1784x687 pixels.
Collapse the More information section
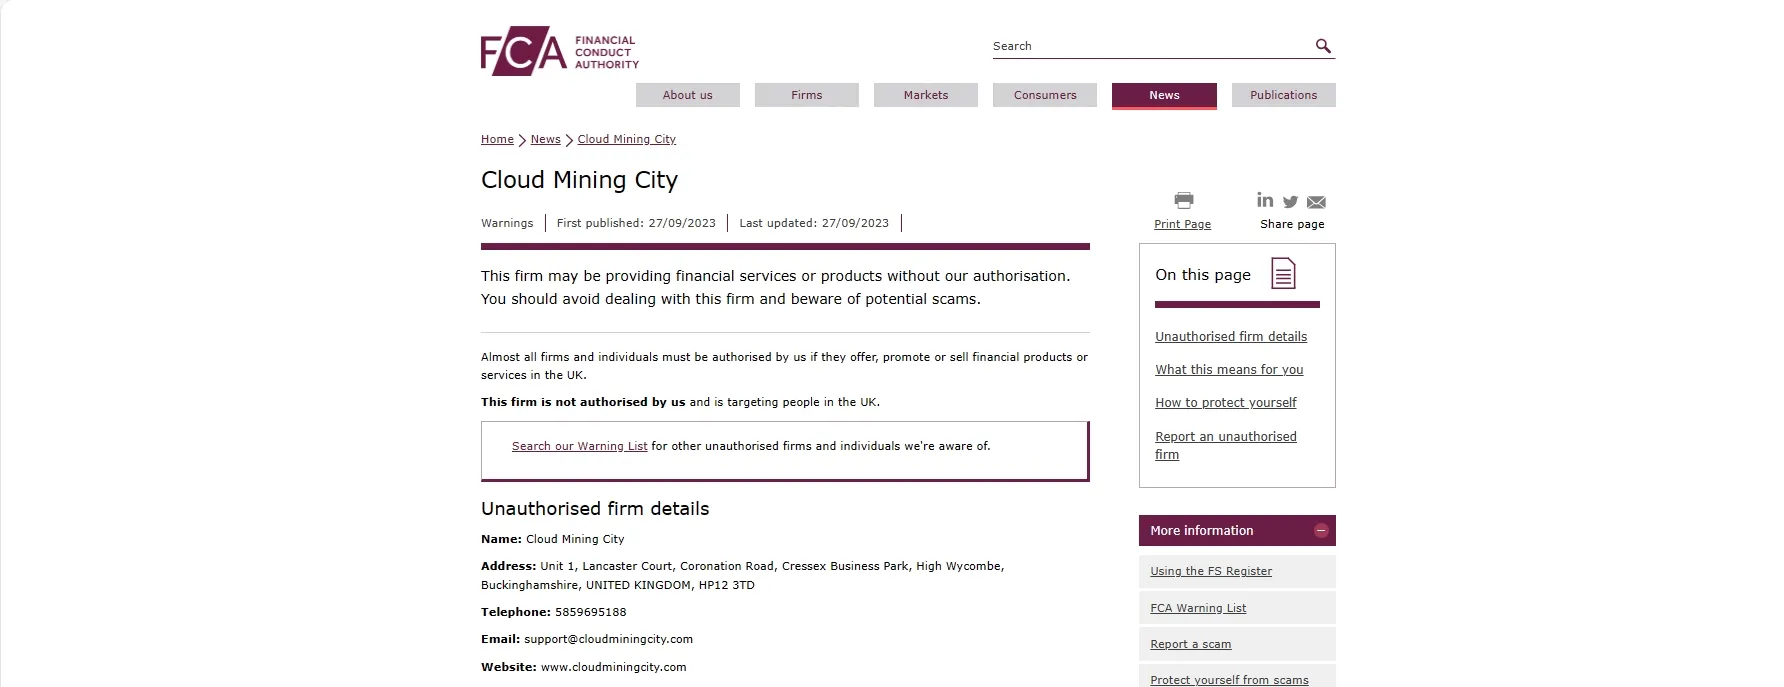pyautogui.click(x=1321, y=531)
